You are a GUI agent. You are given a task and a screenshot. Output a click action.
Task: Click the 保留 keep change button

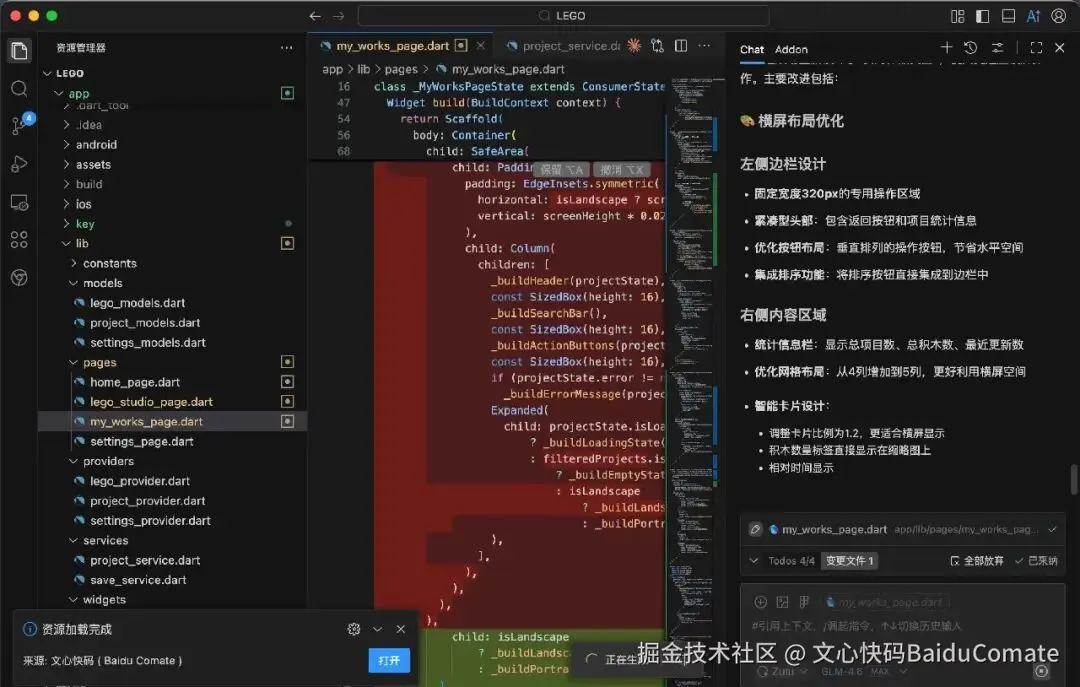pyautogui.click(x=561, y=170)
